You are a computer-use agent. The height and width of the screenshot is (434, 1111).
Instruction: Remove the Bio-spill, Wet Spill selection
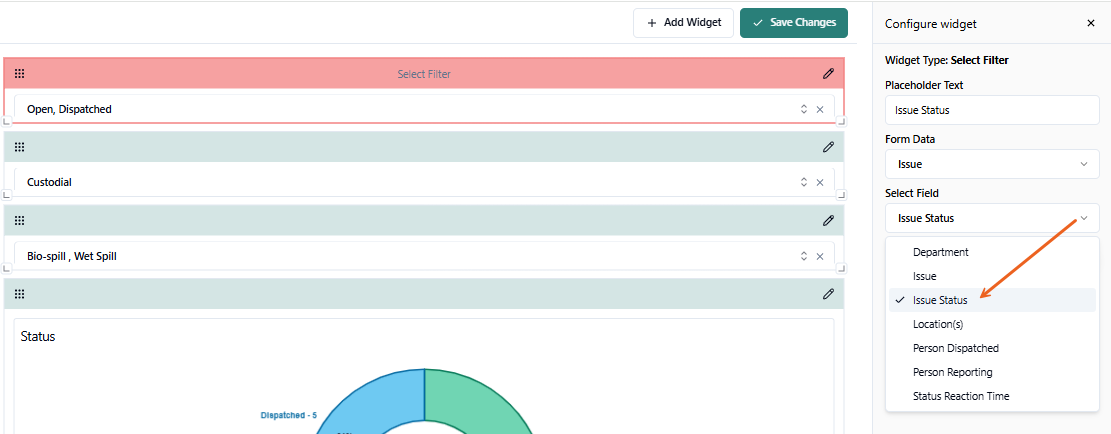click(x=820, y=257)
